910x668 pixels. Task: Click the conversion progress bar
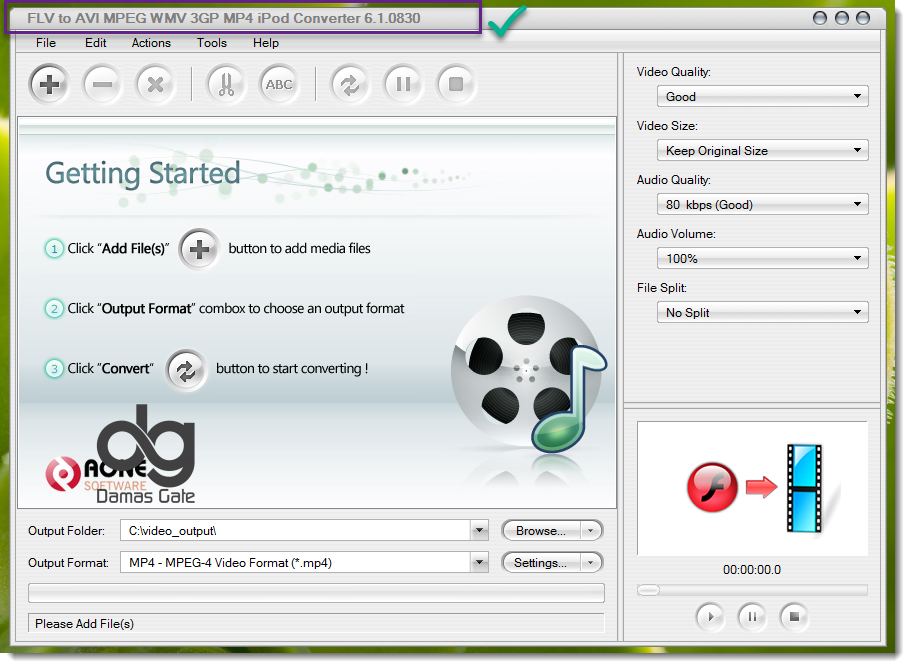(x=316, y=593)
